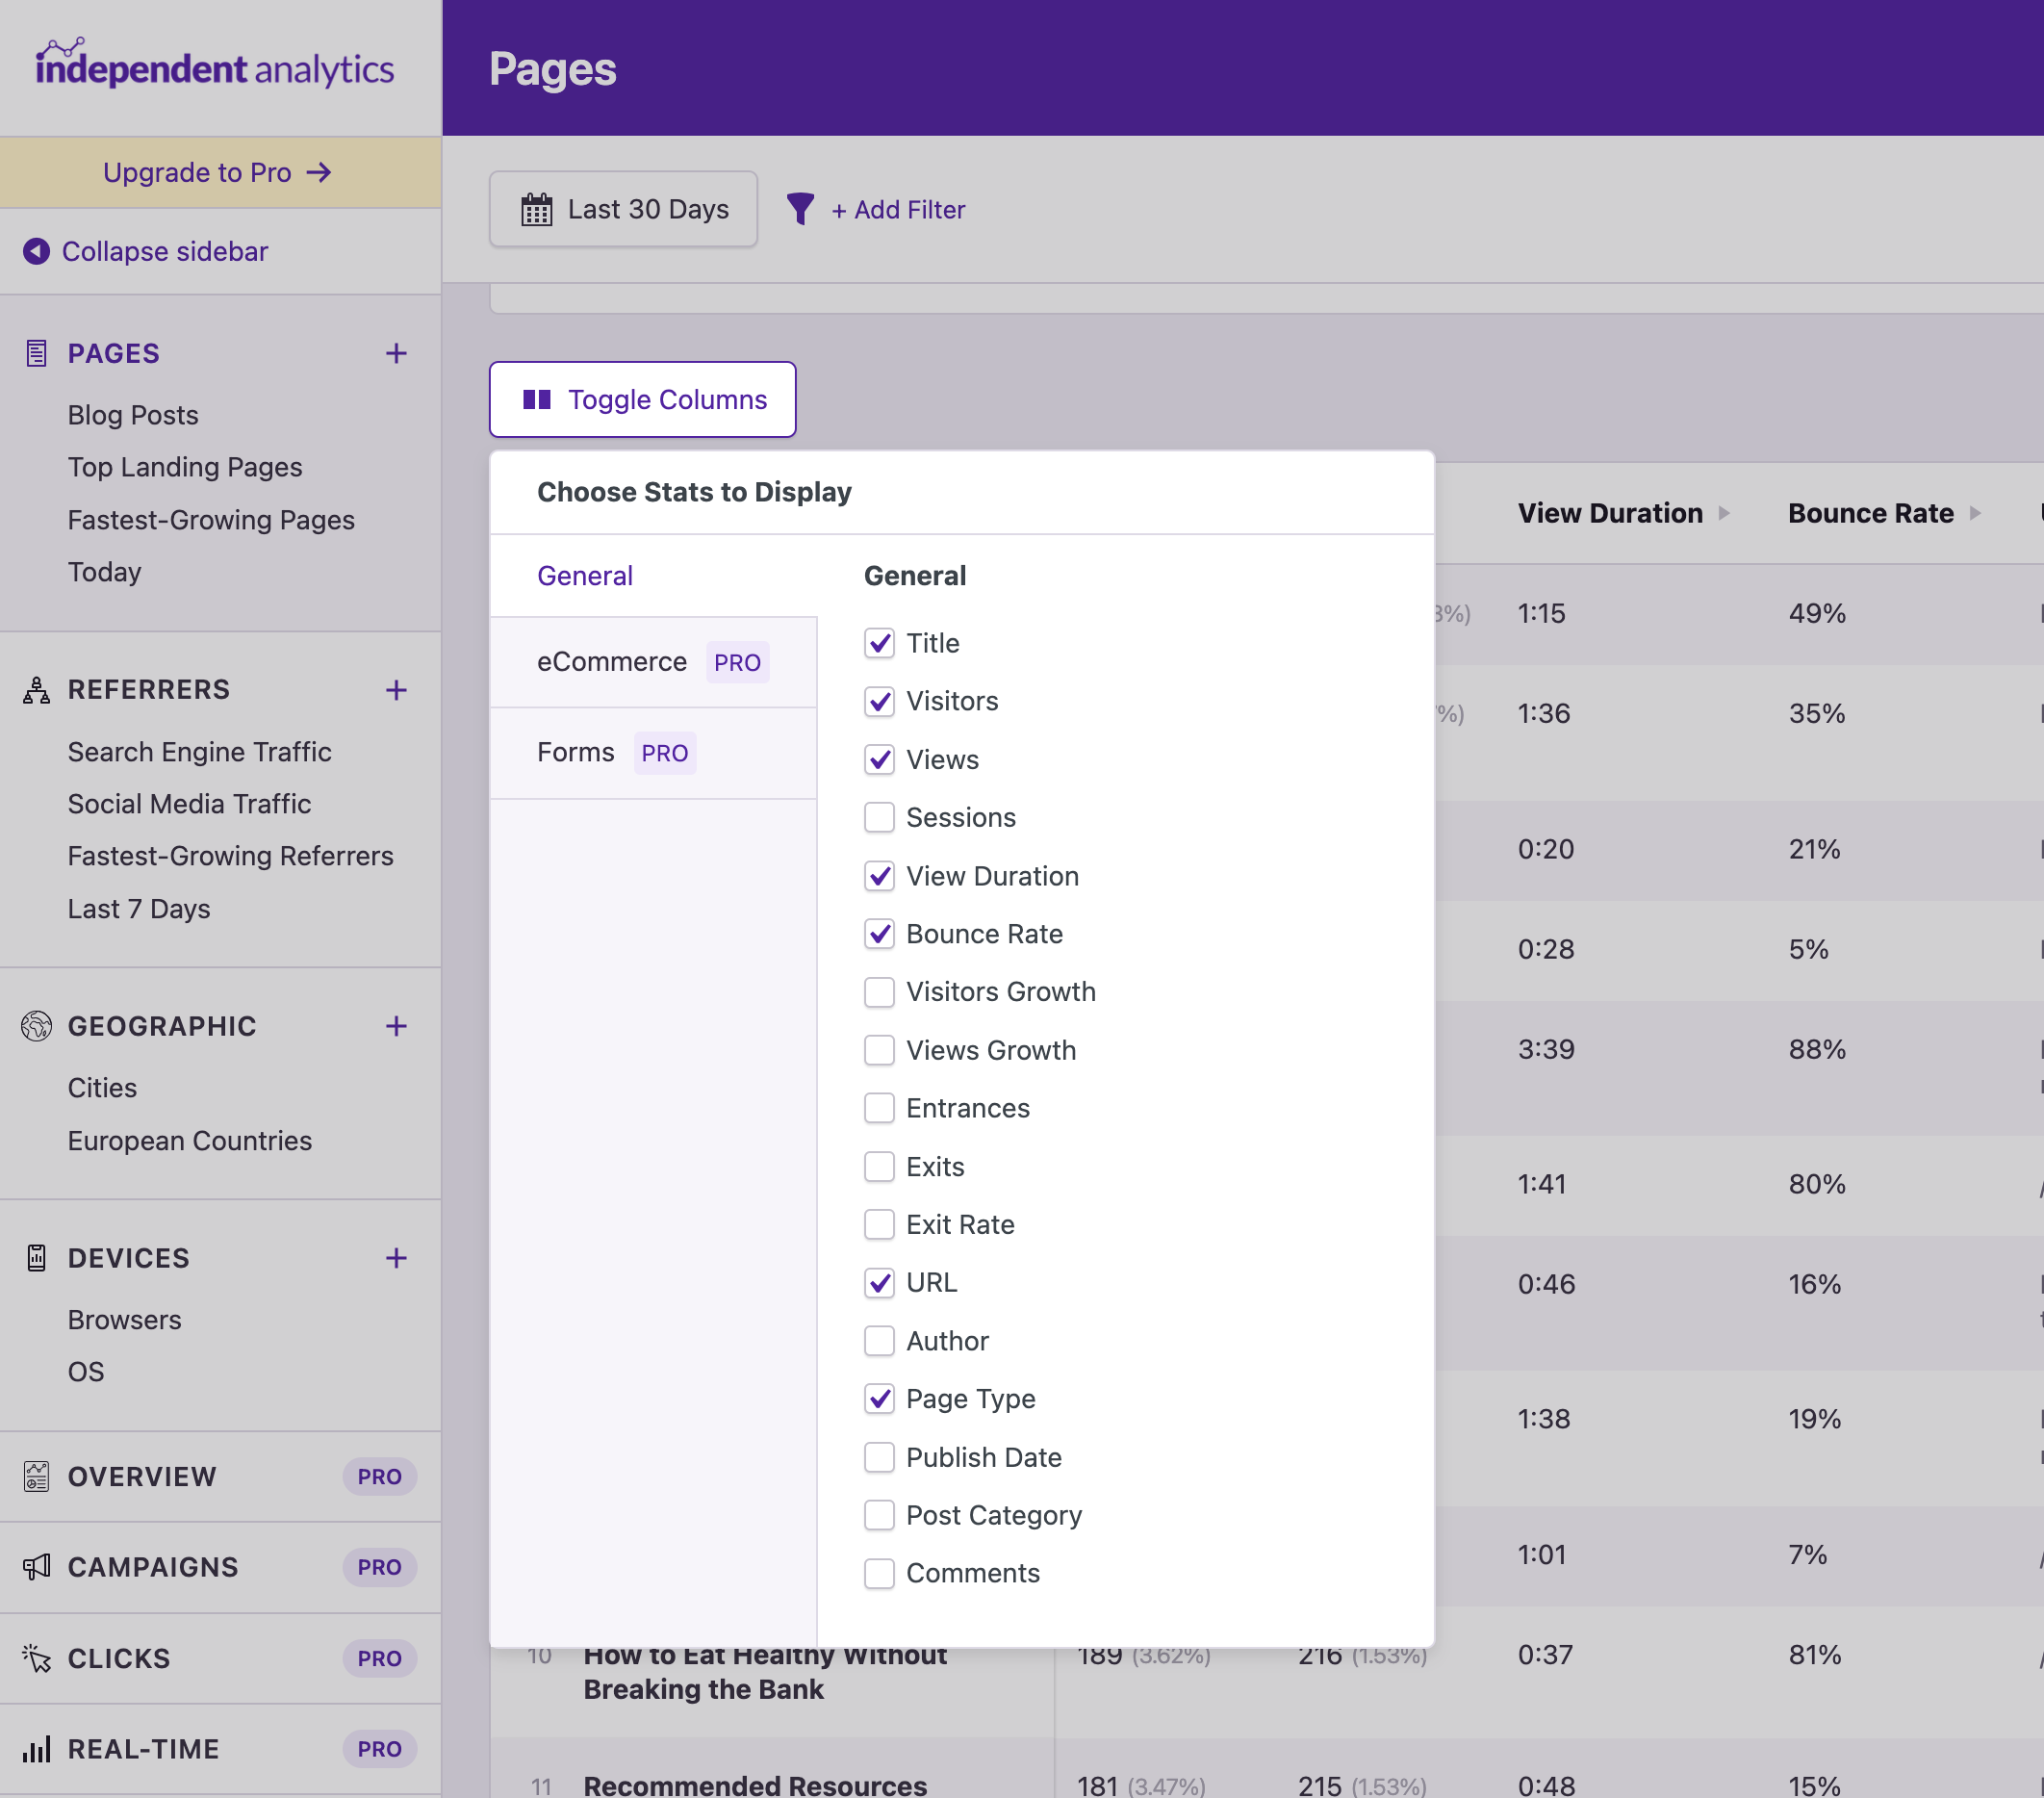Click the calendar icon on the date selector

click(x=537, y=209)
